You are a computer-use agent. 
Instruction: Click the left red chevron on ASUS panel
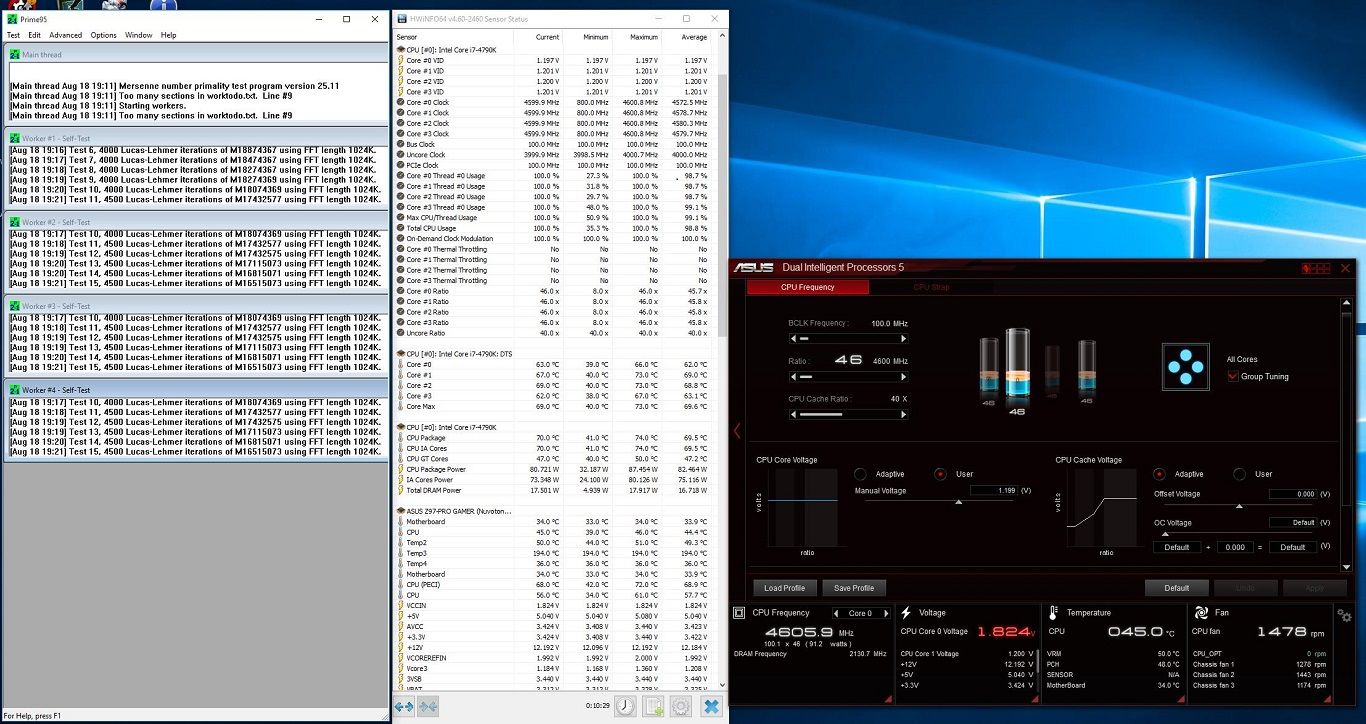(x=737, y=430)
